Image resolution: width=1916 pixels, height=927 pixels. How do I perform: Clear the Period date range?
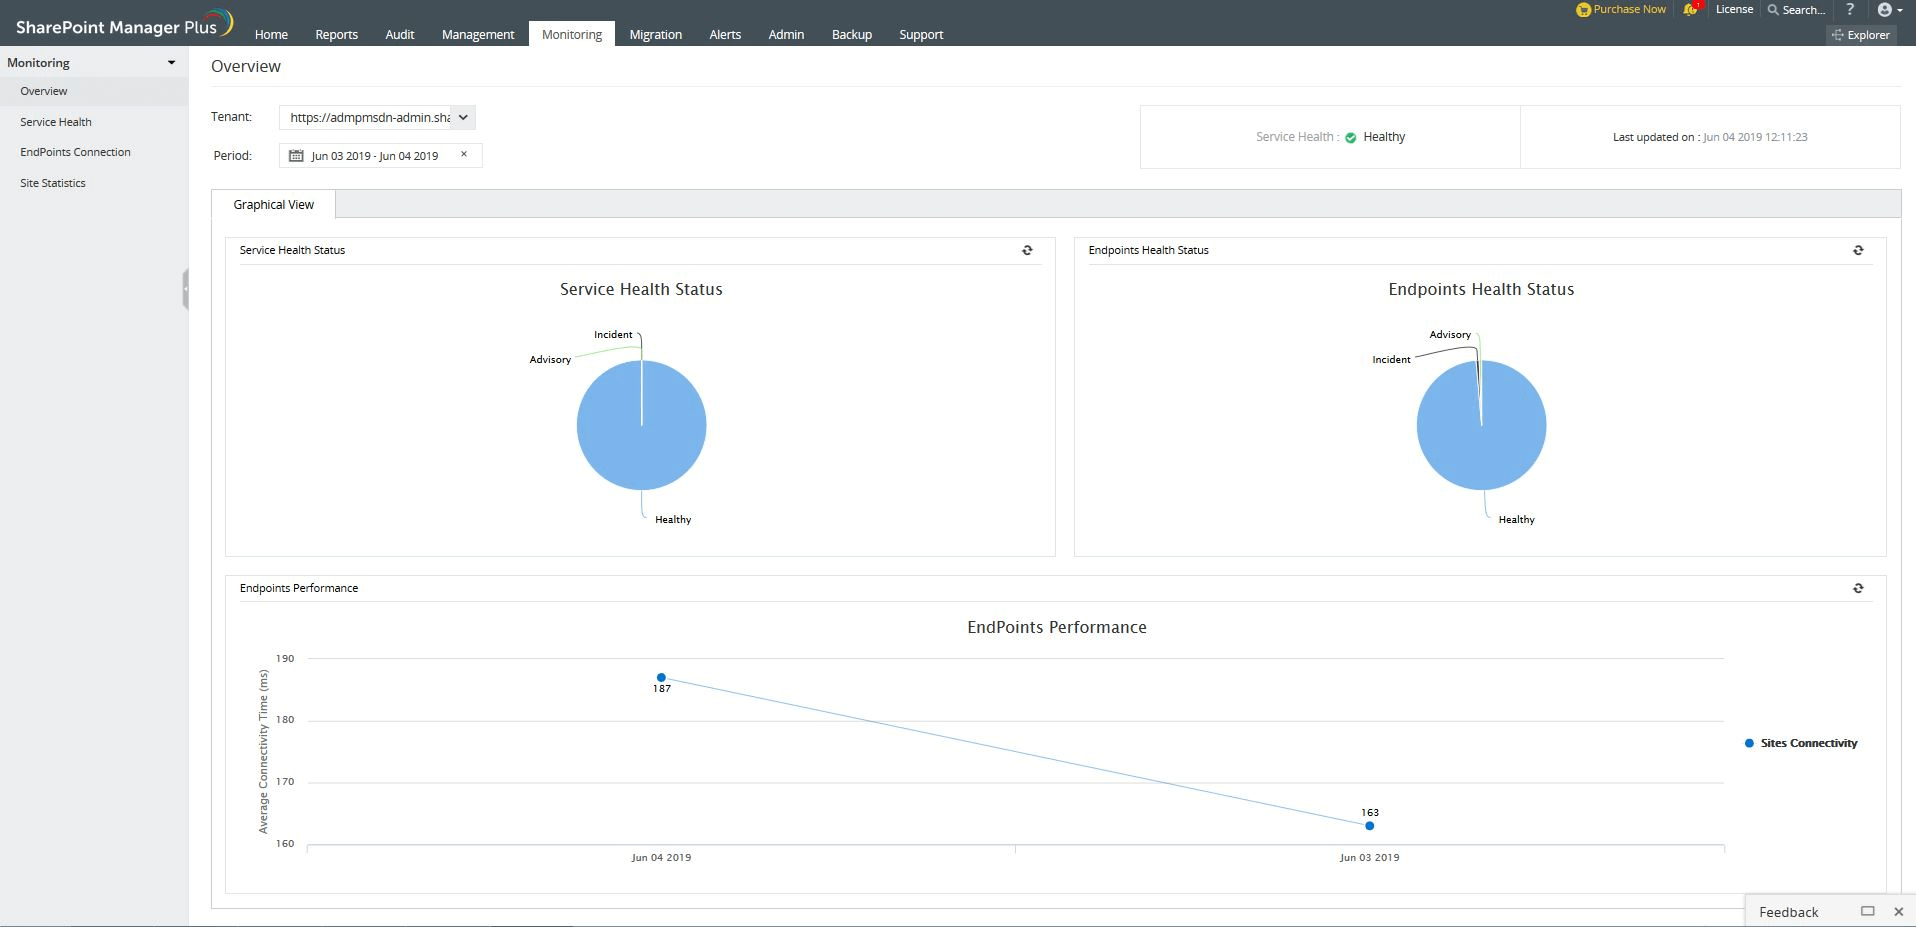[x=464, y=154]
